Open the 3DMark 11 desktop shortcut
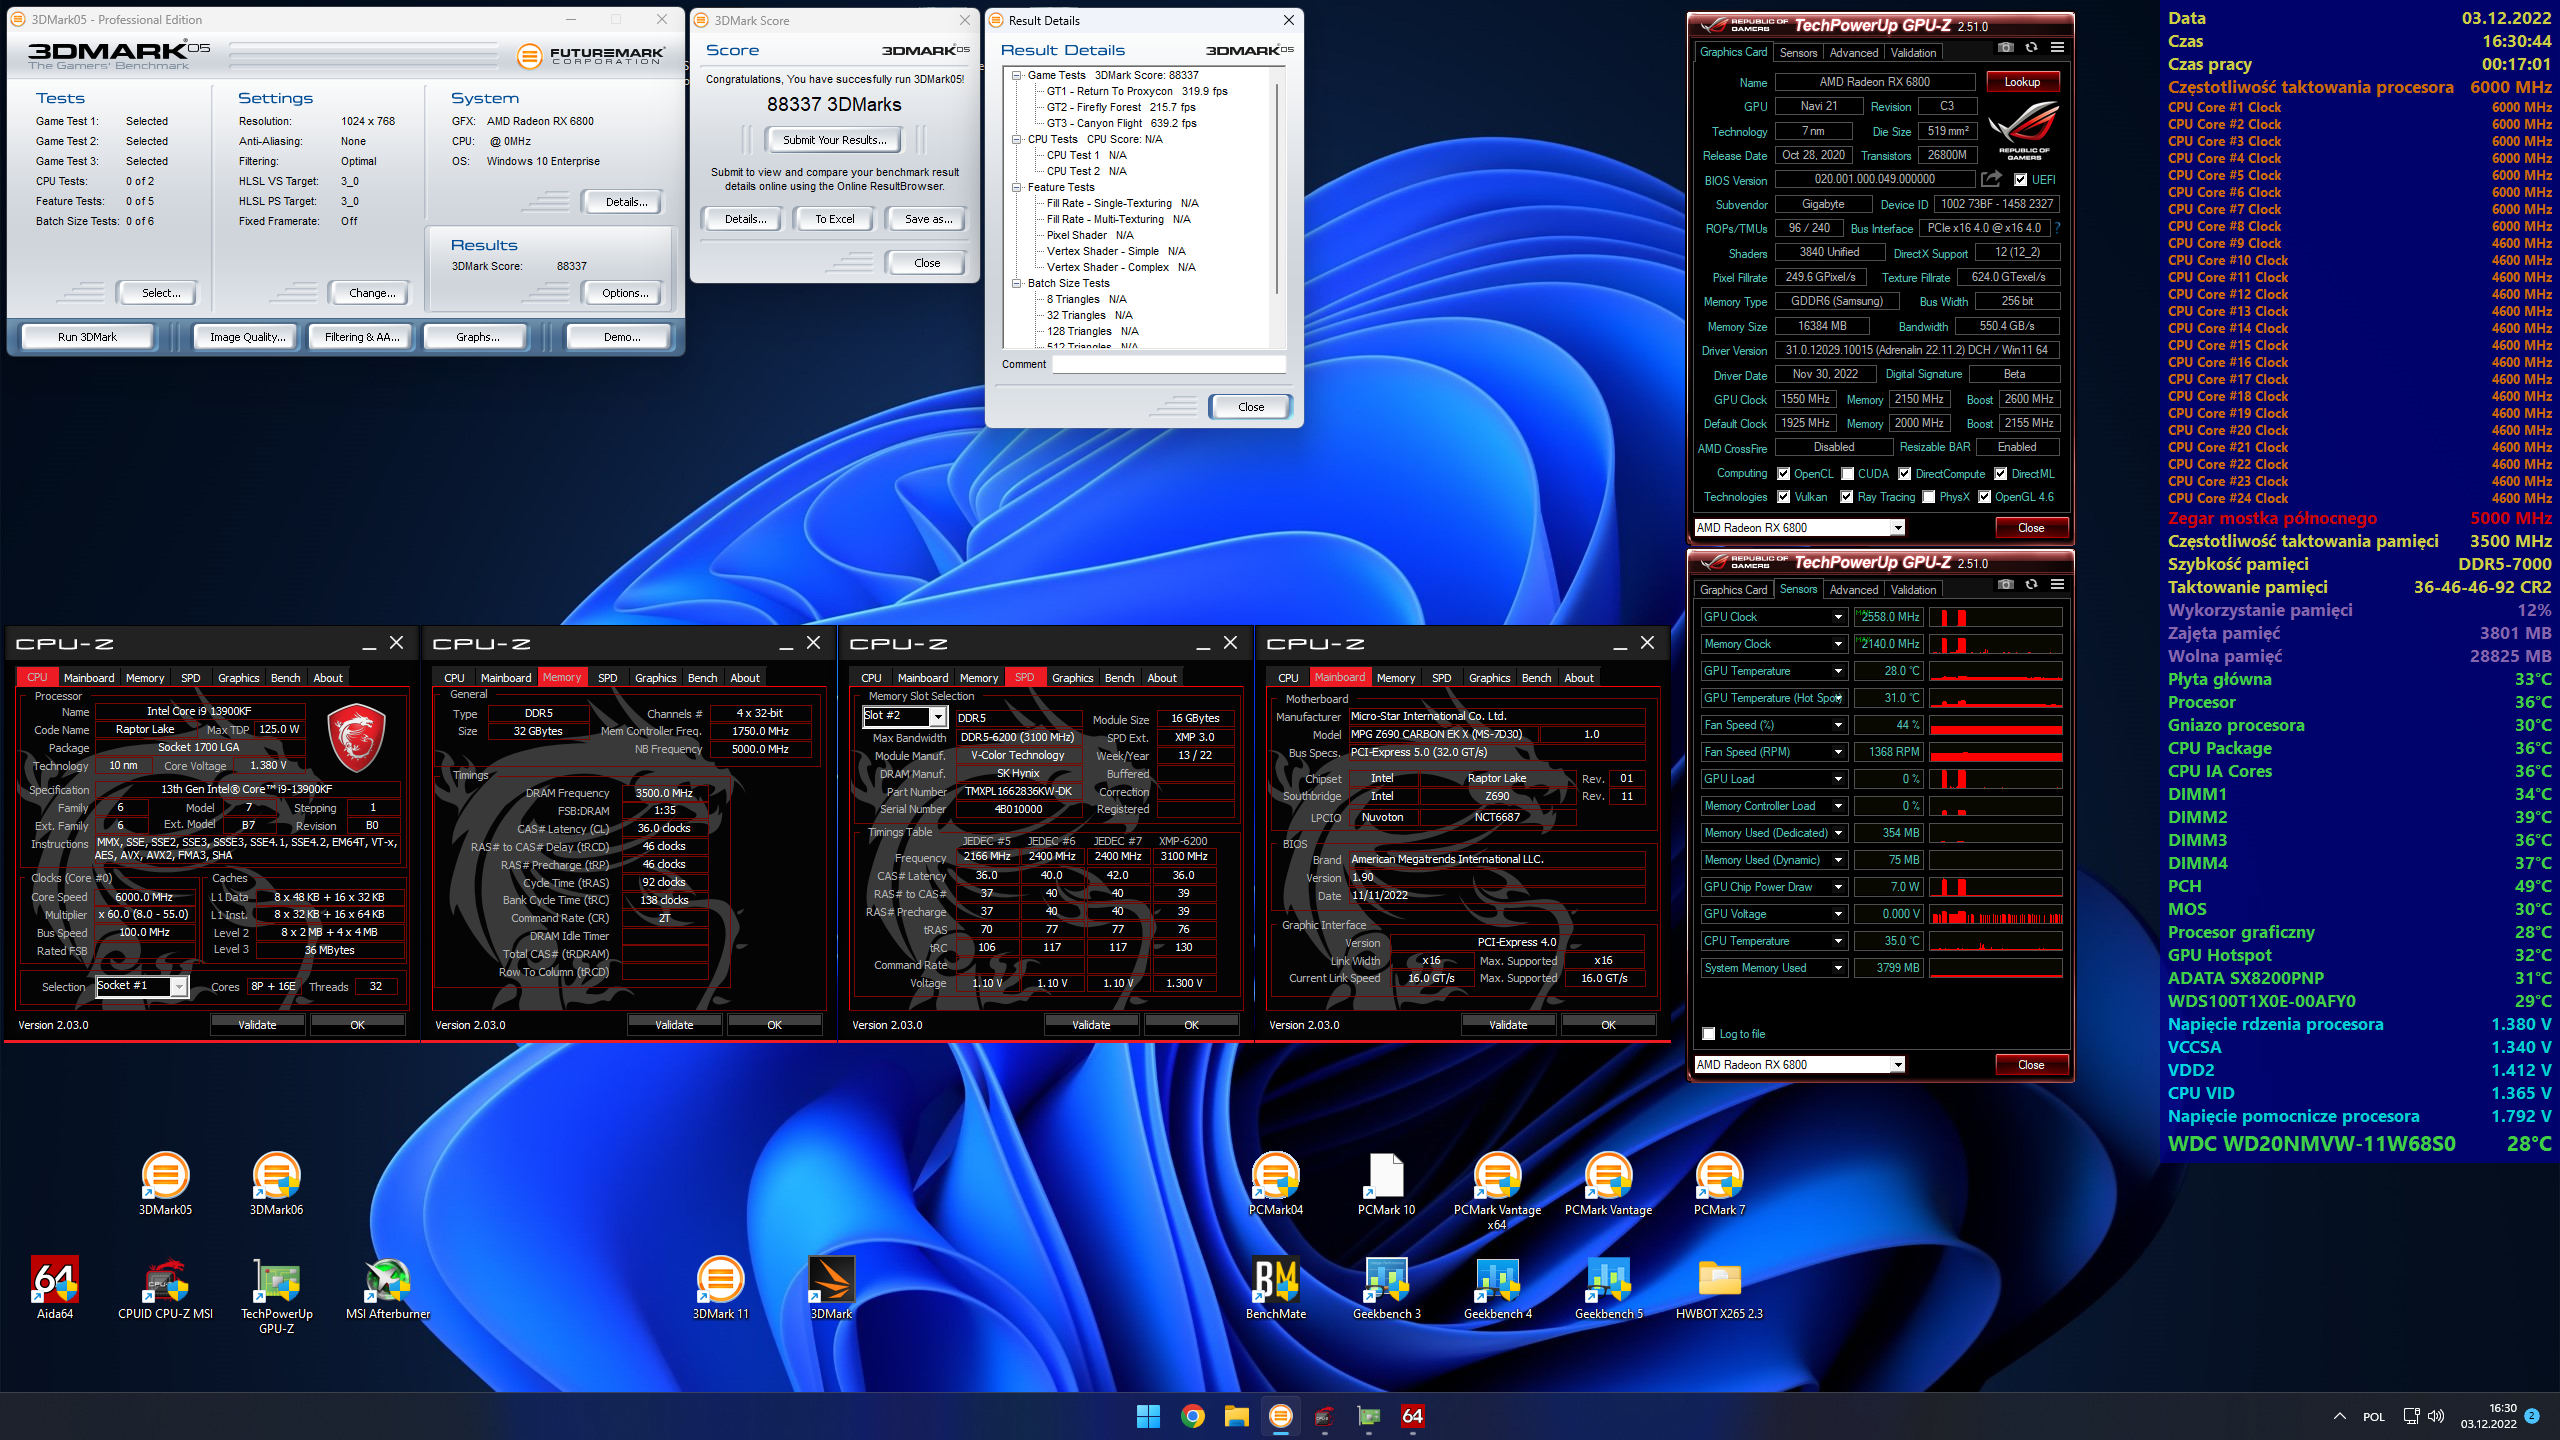The height and width of the screenshot is (1440, 2560). [720, 1288]
